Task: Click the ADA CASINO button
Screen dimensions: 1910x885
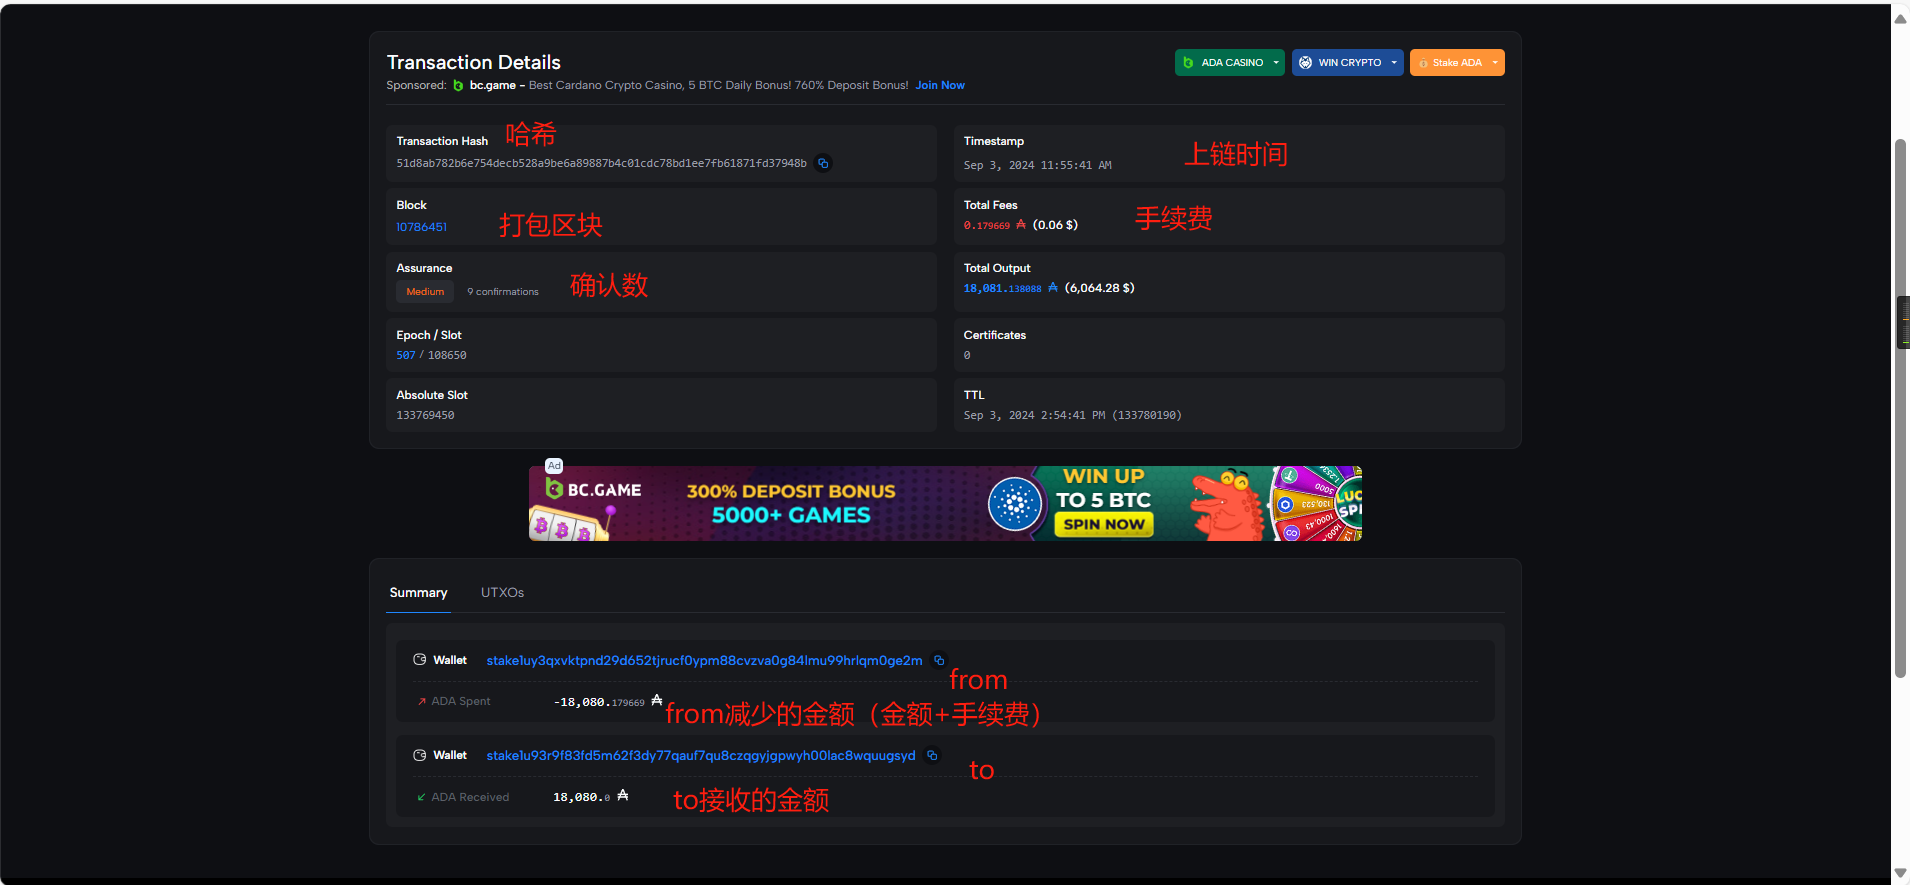Action: [x=1230, y=62]
